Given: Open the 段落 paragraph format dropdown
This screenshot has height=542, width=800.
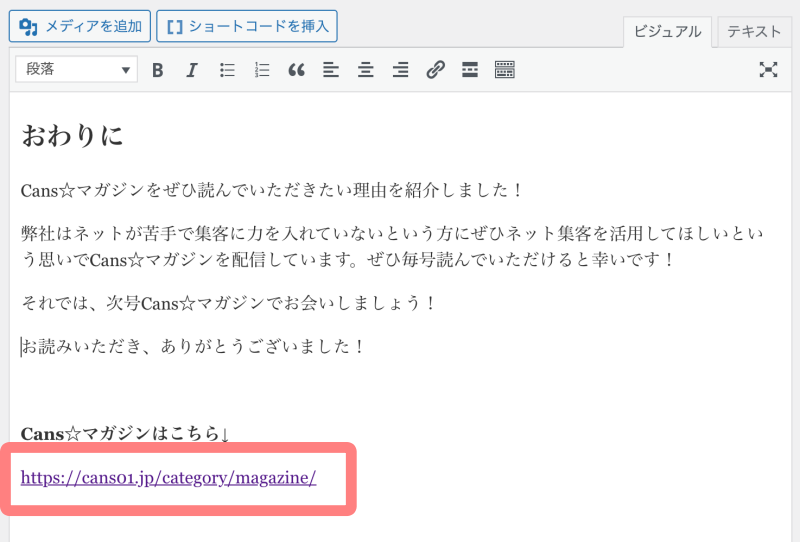Looking at the screenshot, I should click(x=76, y=70).
